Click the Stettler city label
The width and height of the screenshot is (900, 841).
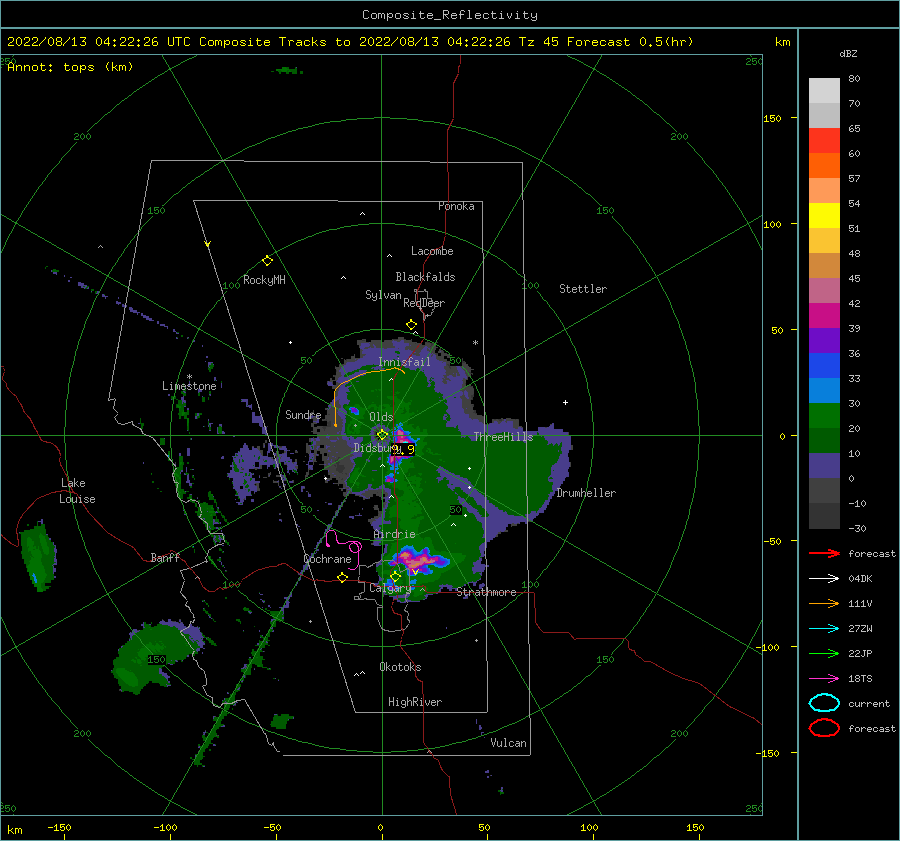[583, 289]
